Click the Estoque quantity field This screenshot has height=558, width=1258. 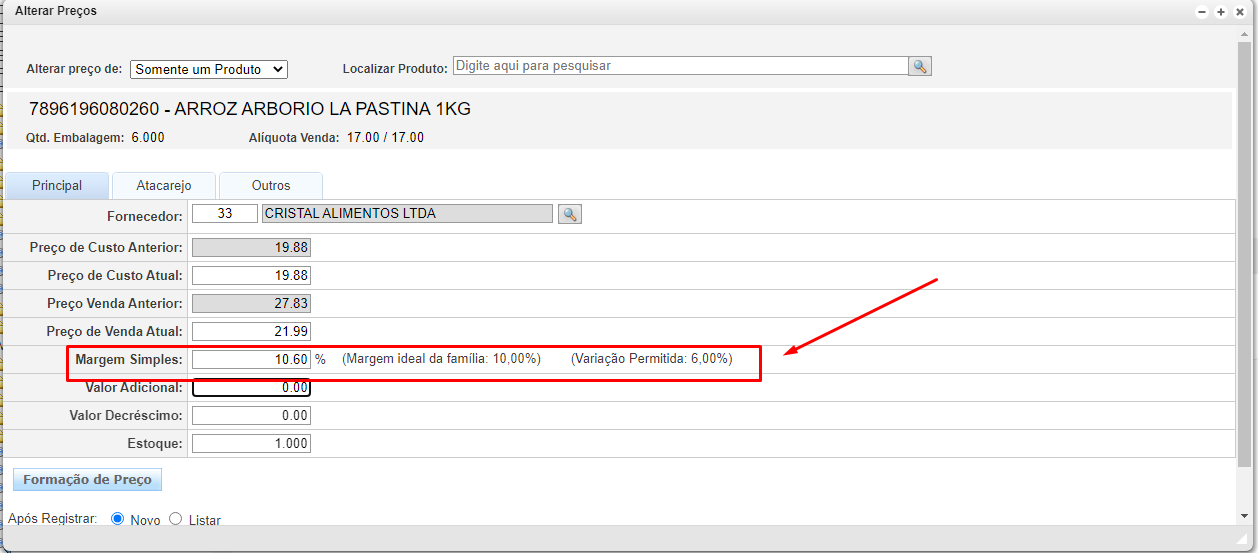coord(251,443)
